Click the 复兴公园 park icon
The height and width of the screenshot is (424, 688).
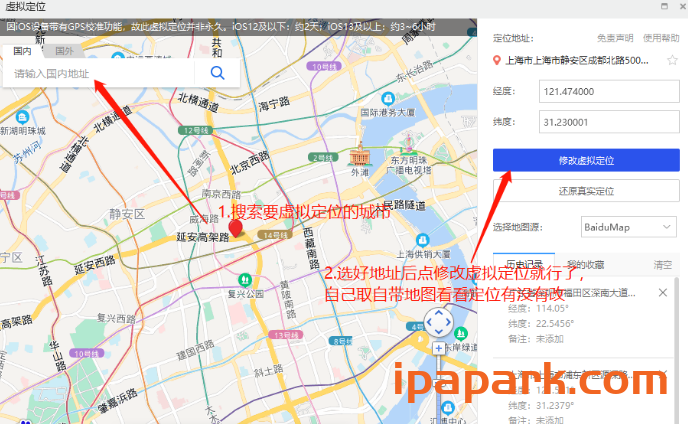click(x=245, y=279)
